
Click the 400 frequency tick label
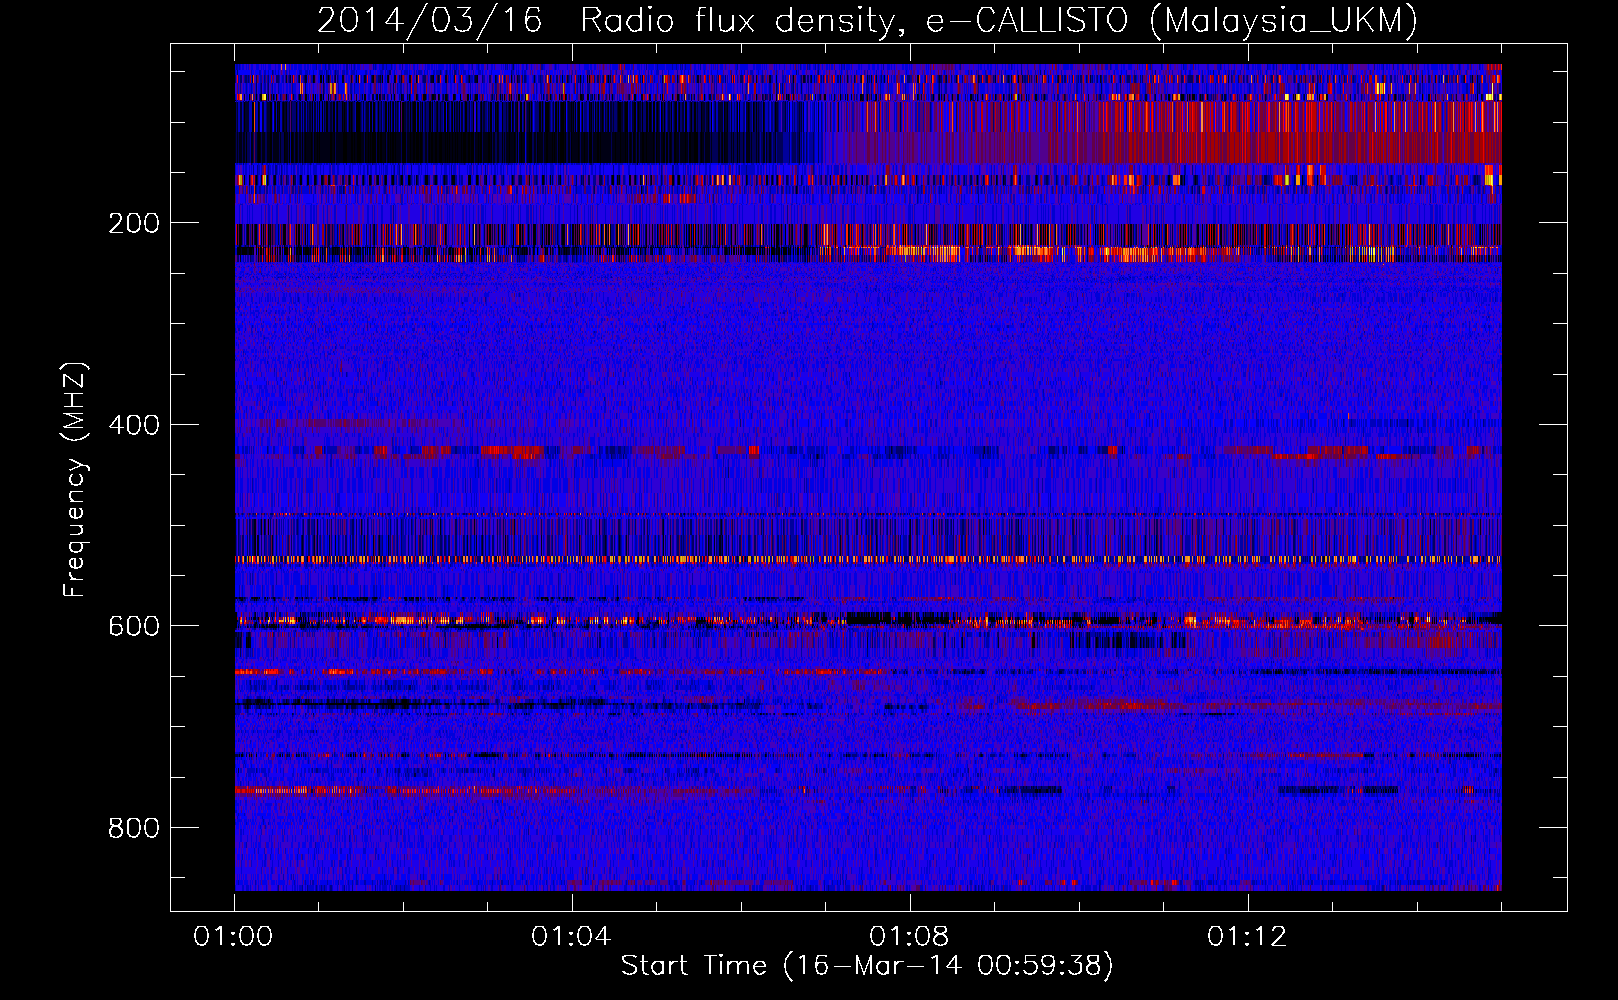(133, 425)
